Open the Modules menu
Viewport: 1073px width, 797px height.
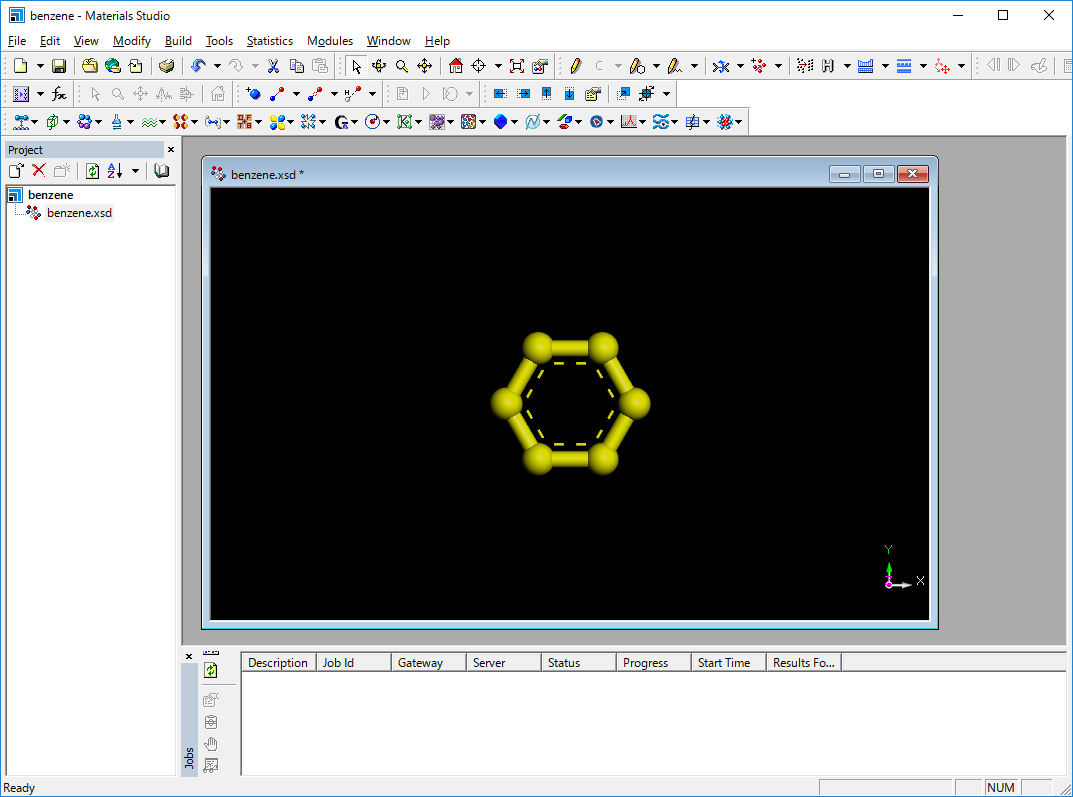coord(329,41)
